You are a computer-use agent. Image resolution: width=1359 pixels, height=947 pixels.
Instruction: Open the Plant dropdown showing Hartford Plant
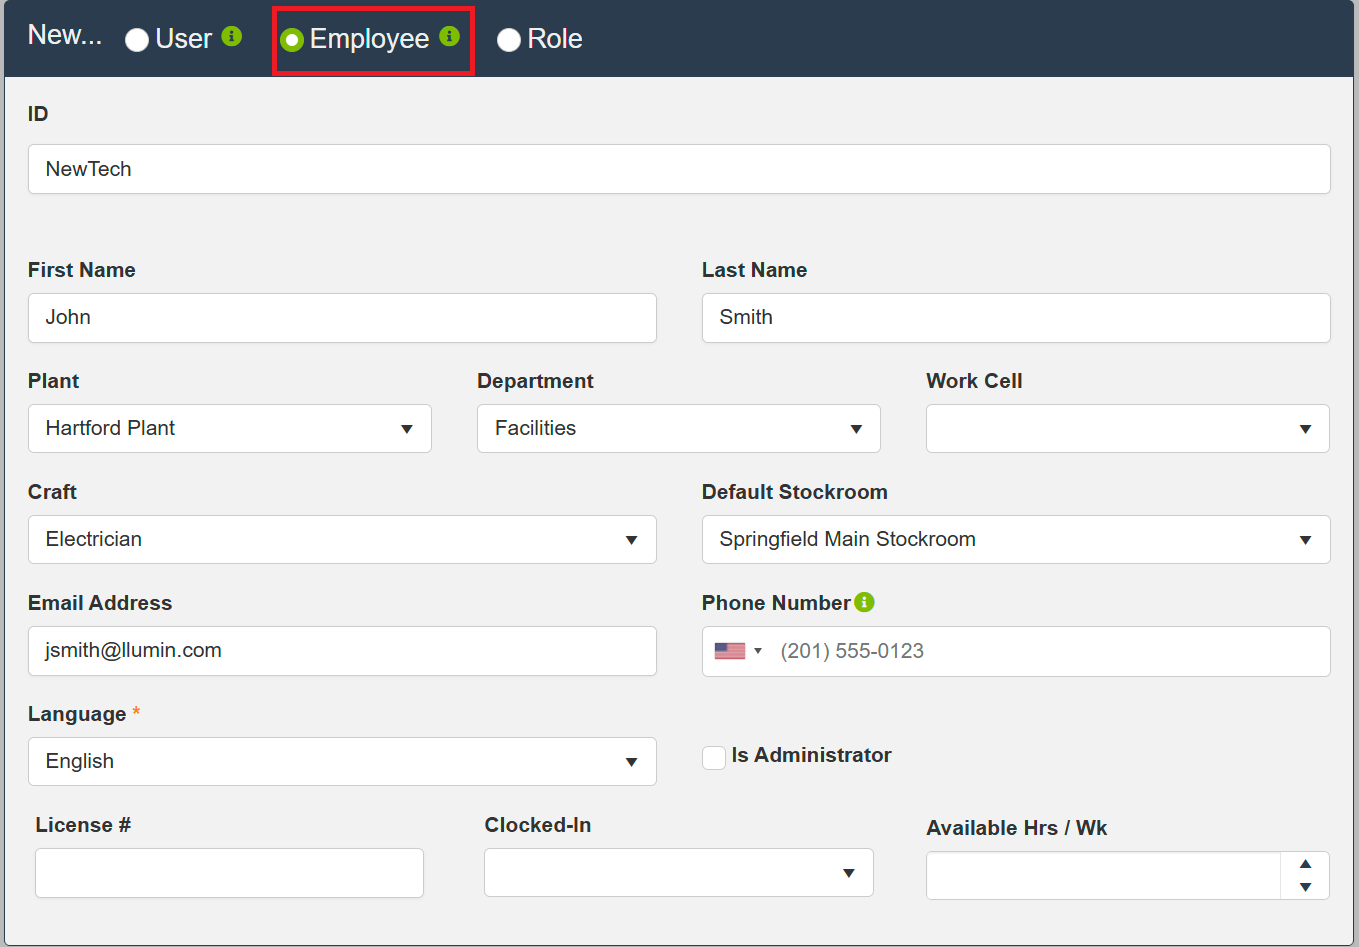(230, 428)
